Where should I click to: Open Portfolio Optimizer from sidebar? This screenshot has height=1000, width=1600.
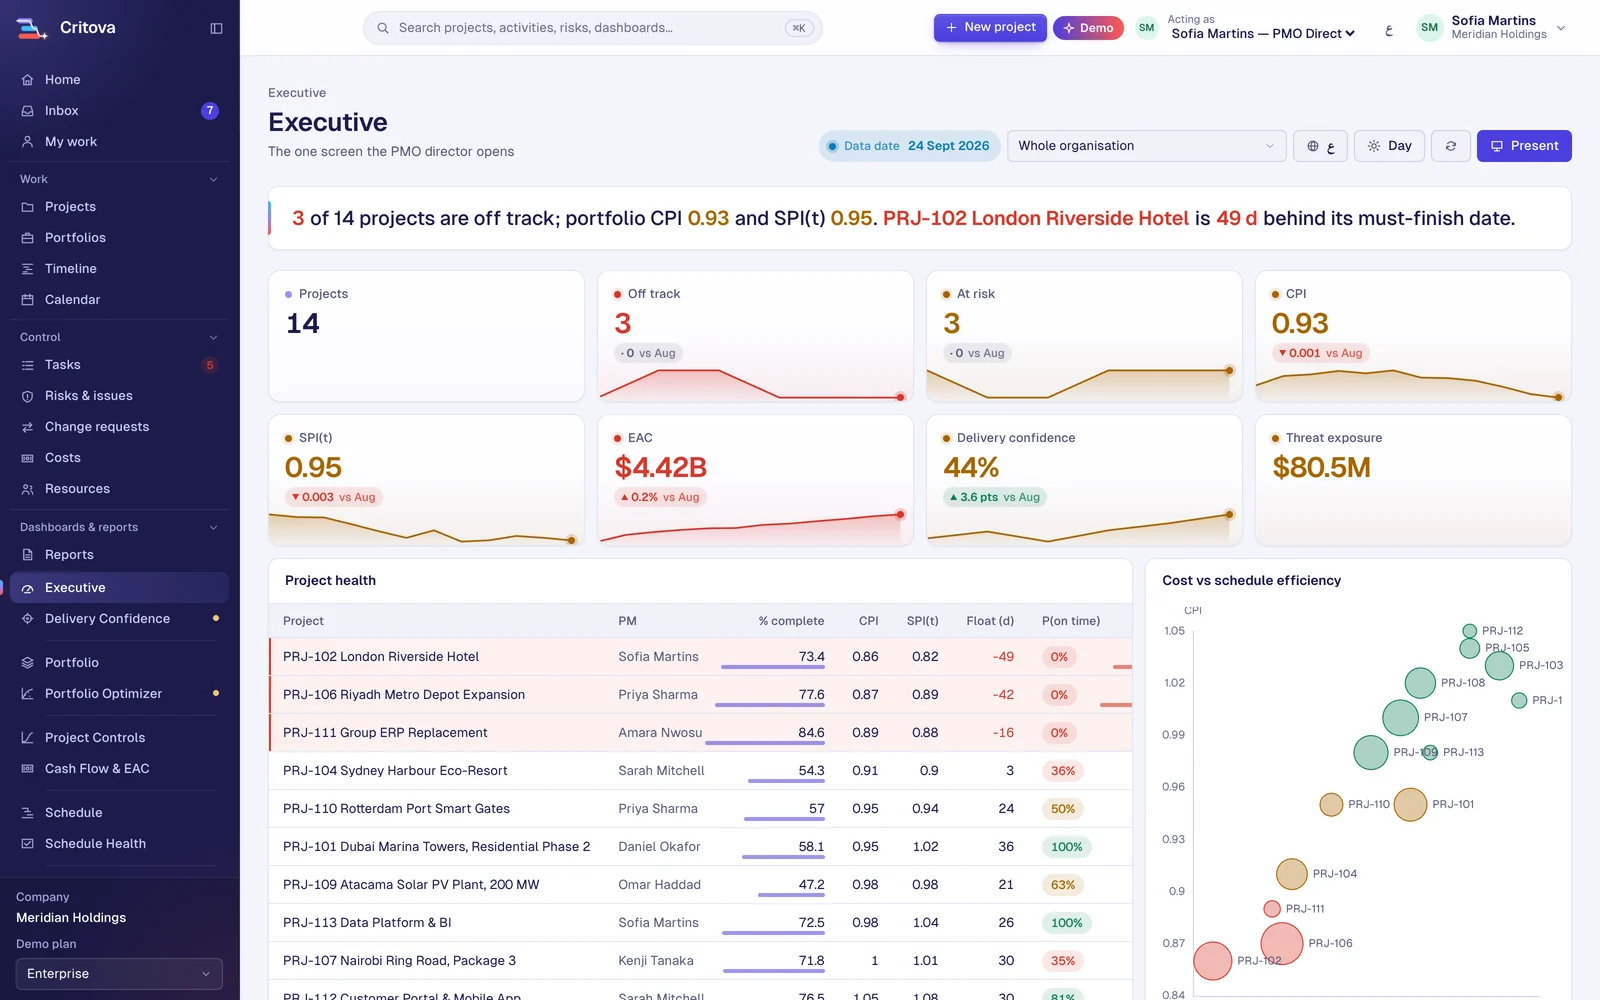[x=119, y=694]
